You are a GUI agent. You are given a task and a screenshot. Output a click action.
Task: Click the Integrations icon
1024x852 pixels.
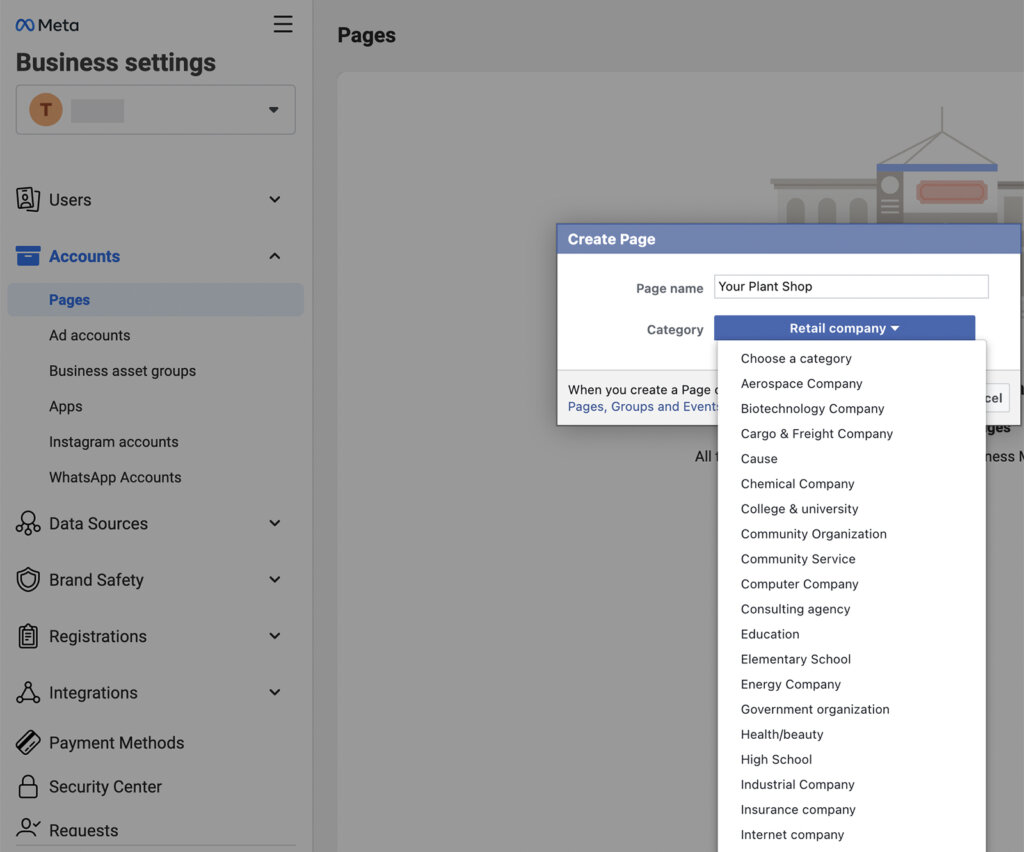(x=27, y=692)
